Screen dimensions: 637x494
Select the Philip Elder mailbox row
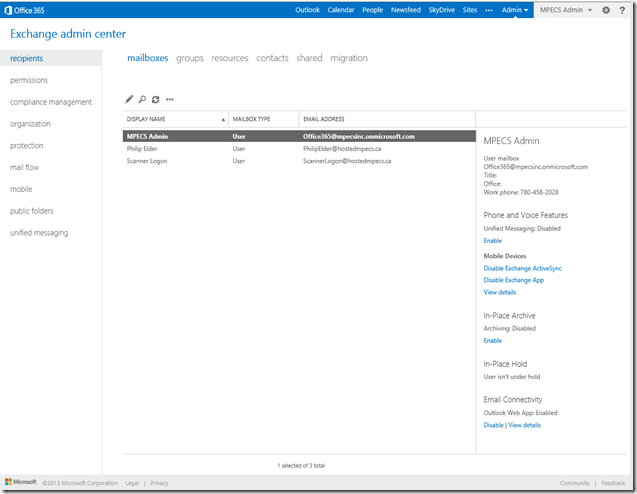(x=299, y=149)
